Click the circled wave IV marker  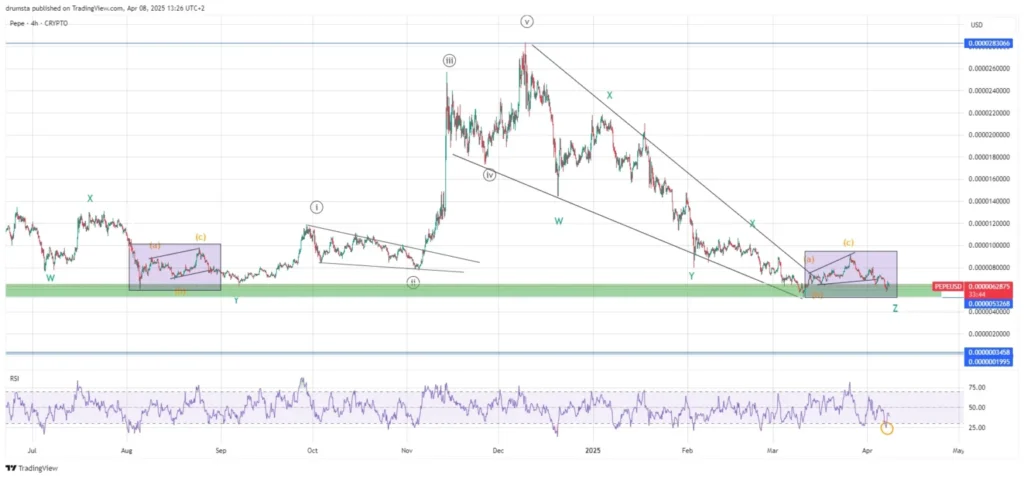click(x=490, y=174)
